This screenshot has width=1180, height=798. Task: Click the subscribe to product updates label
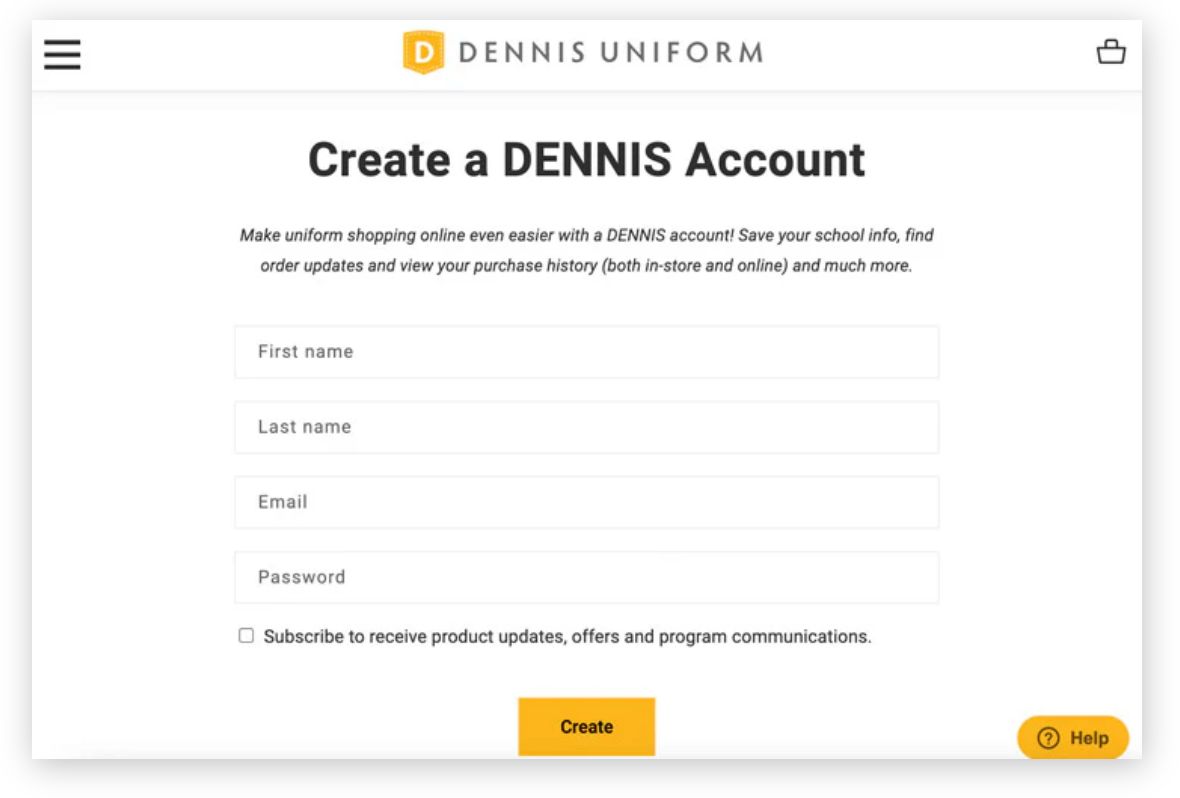tap(567, 637)
